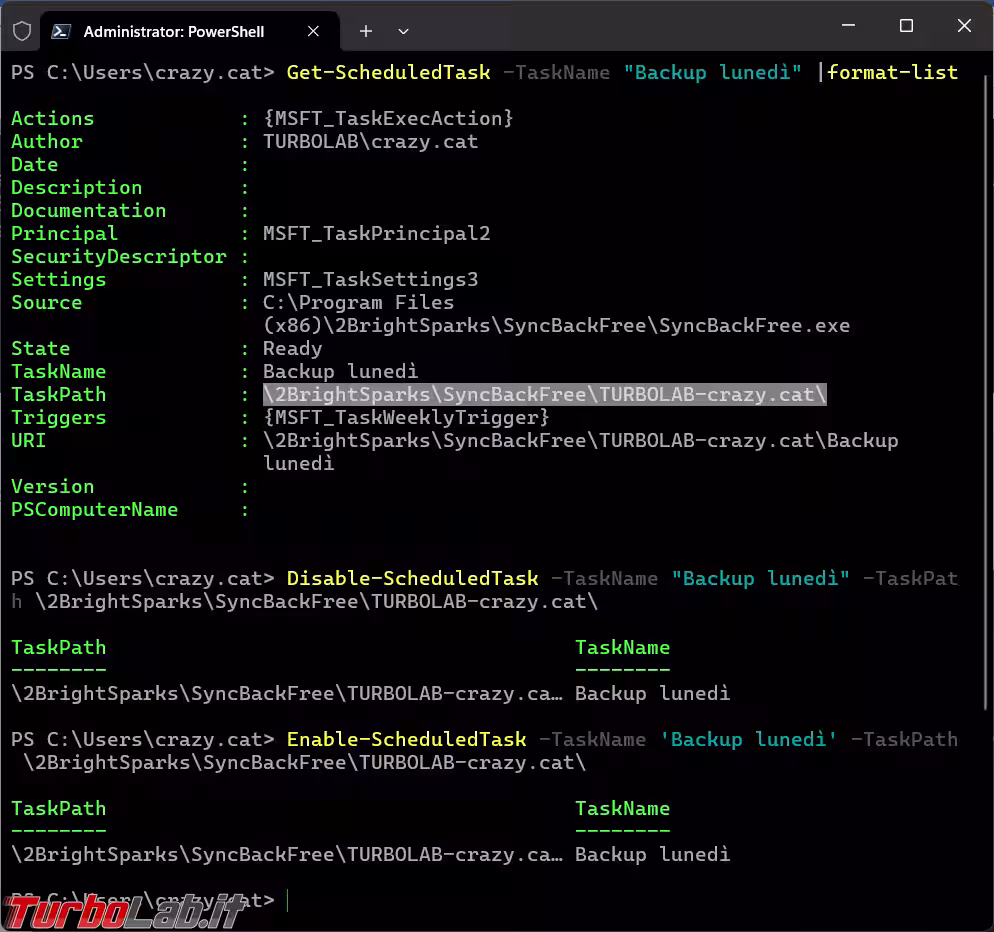Viewport: 994px width, 932px height.
Task: Click the administrator shield icon in title bar
Action: pyautogui.click(x=22, y=31)
